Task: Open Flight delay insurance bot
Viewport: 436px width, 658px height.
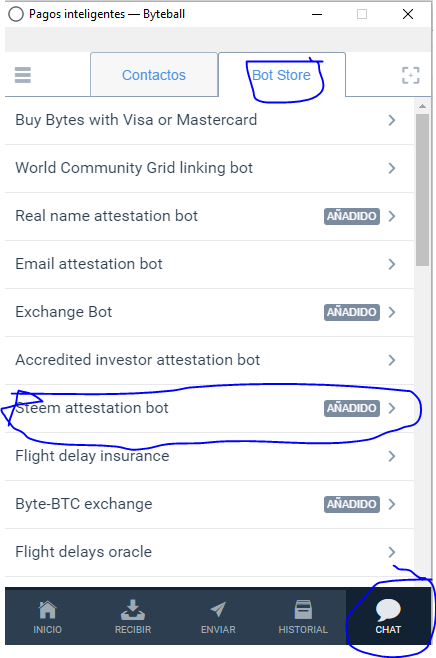Action: pyautogui.click(x=209, y=456)
